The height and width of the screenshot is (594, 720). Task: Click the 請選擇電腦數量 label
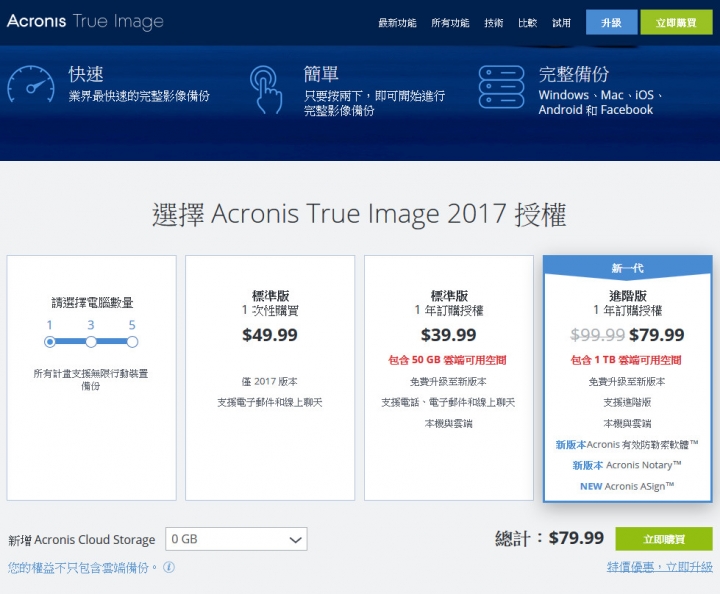(x=92, y=303)
